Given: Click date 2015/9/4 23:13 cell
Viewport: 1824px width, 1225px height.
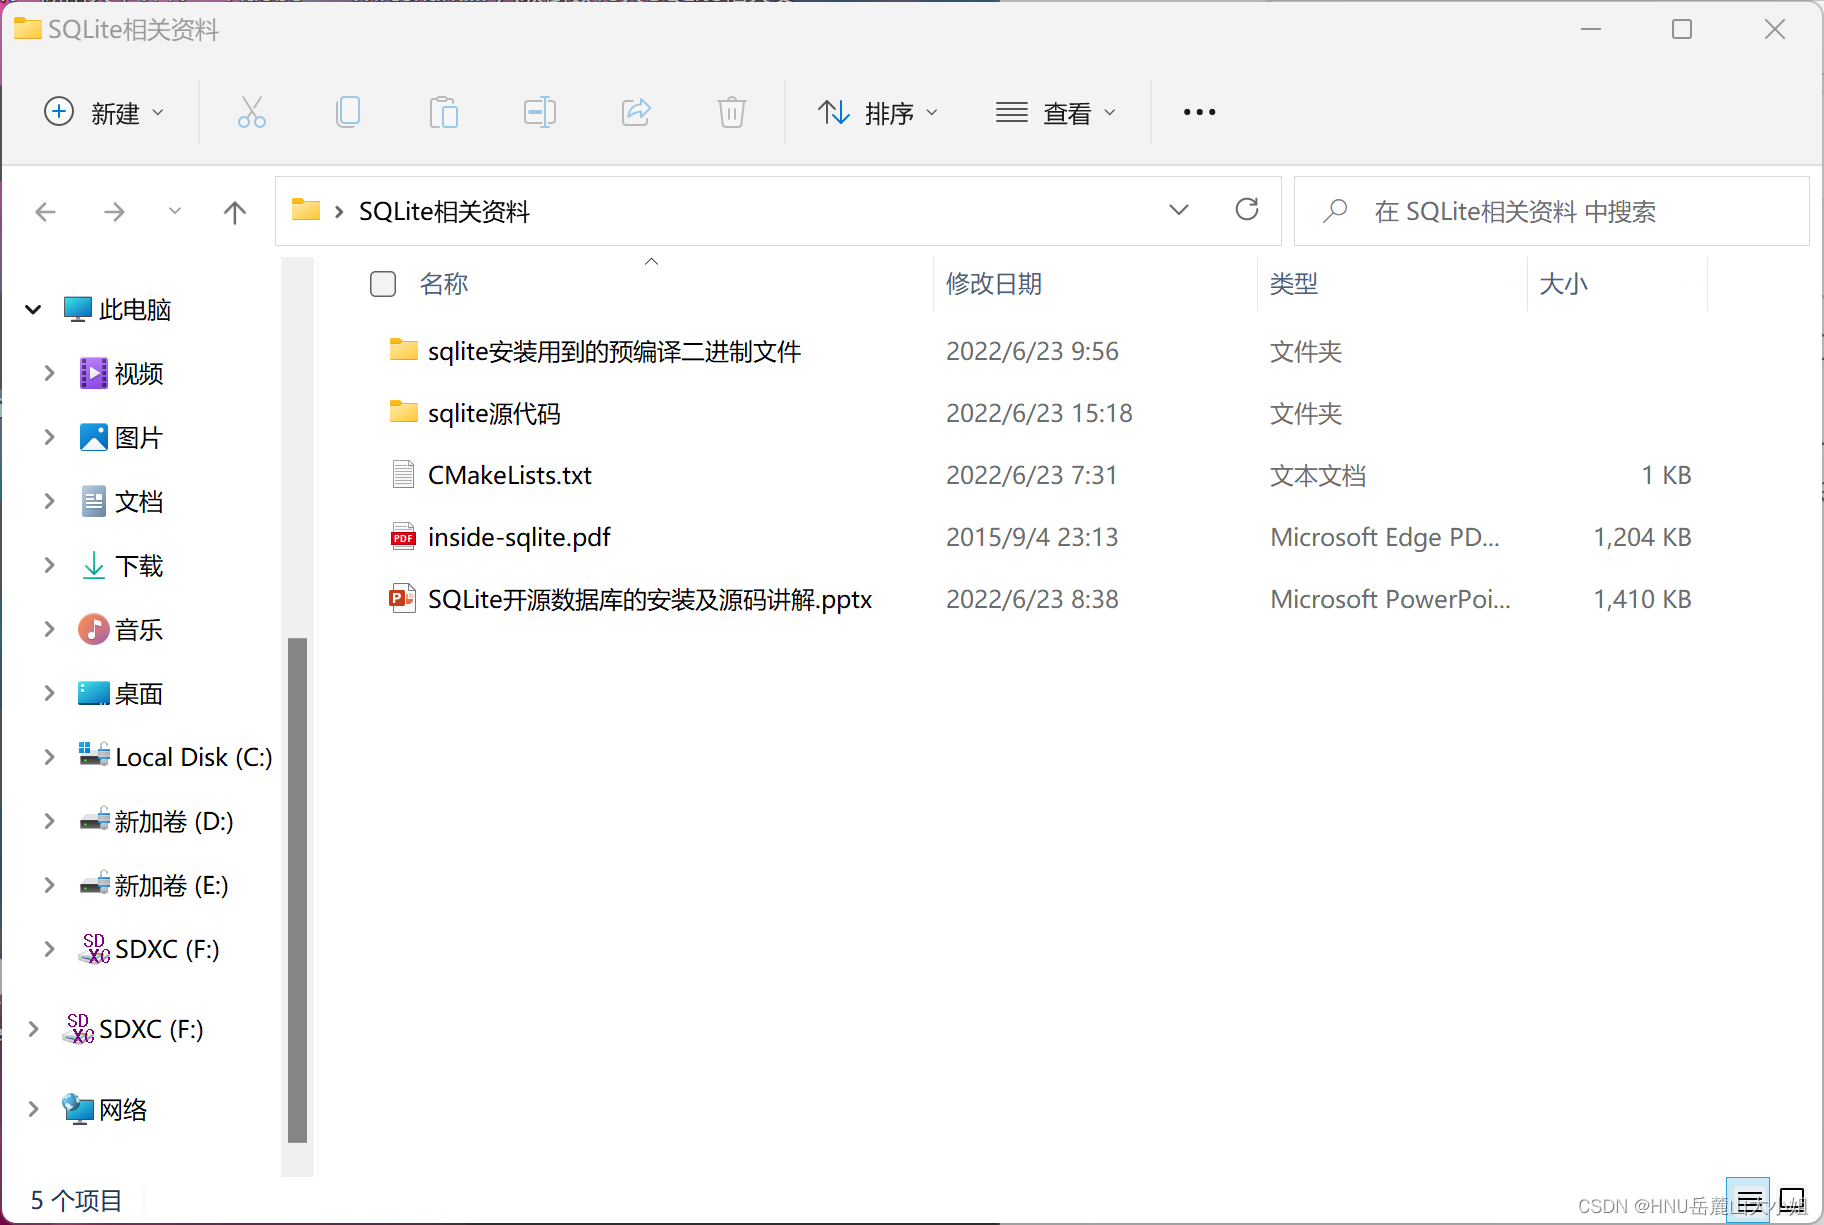Looking at the screenshot, I should (1032, 537).
